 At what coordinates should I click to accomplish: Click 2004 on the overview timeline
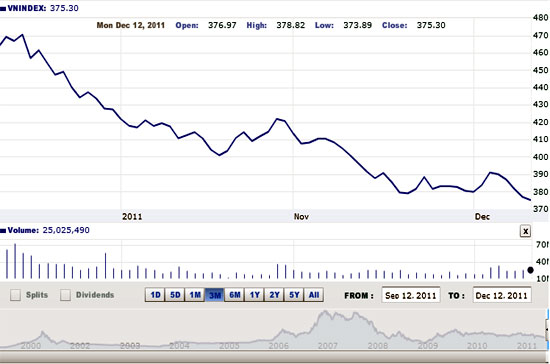pos(179,346)
